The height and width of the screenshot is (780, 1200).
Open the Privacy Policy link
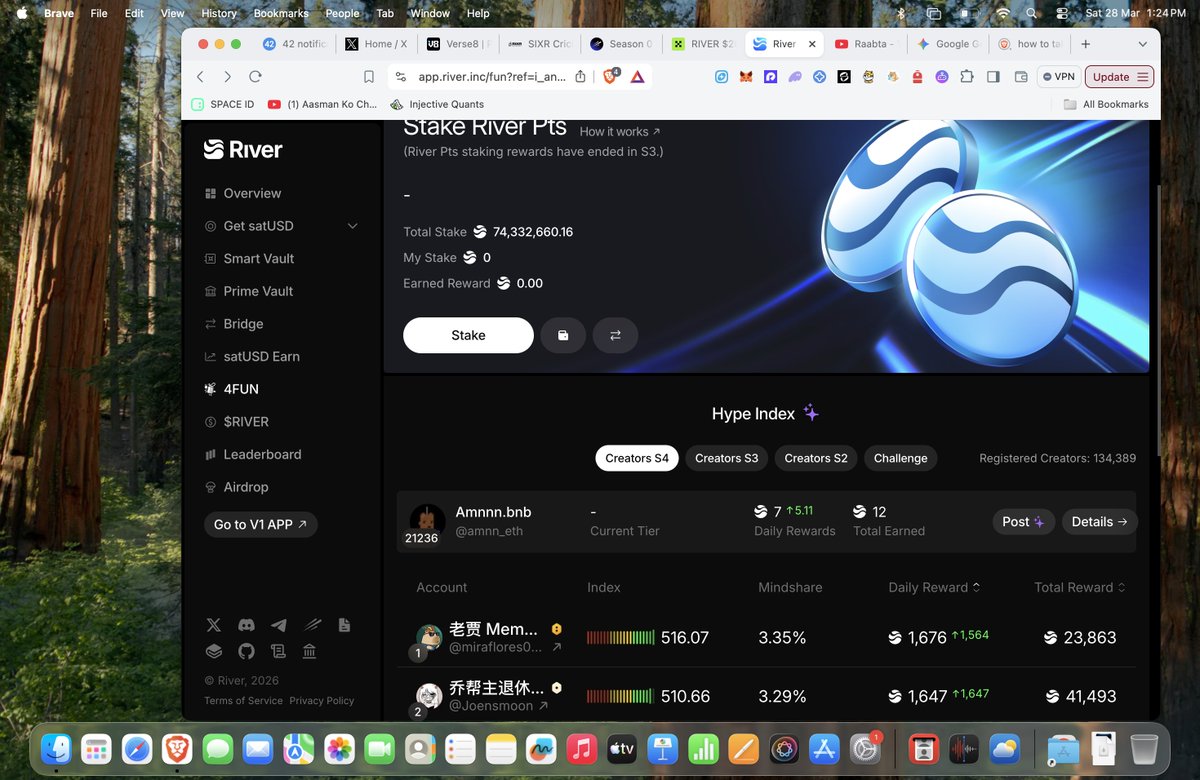322,700
